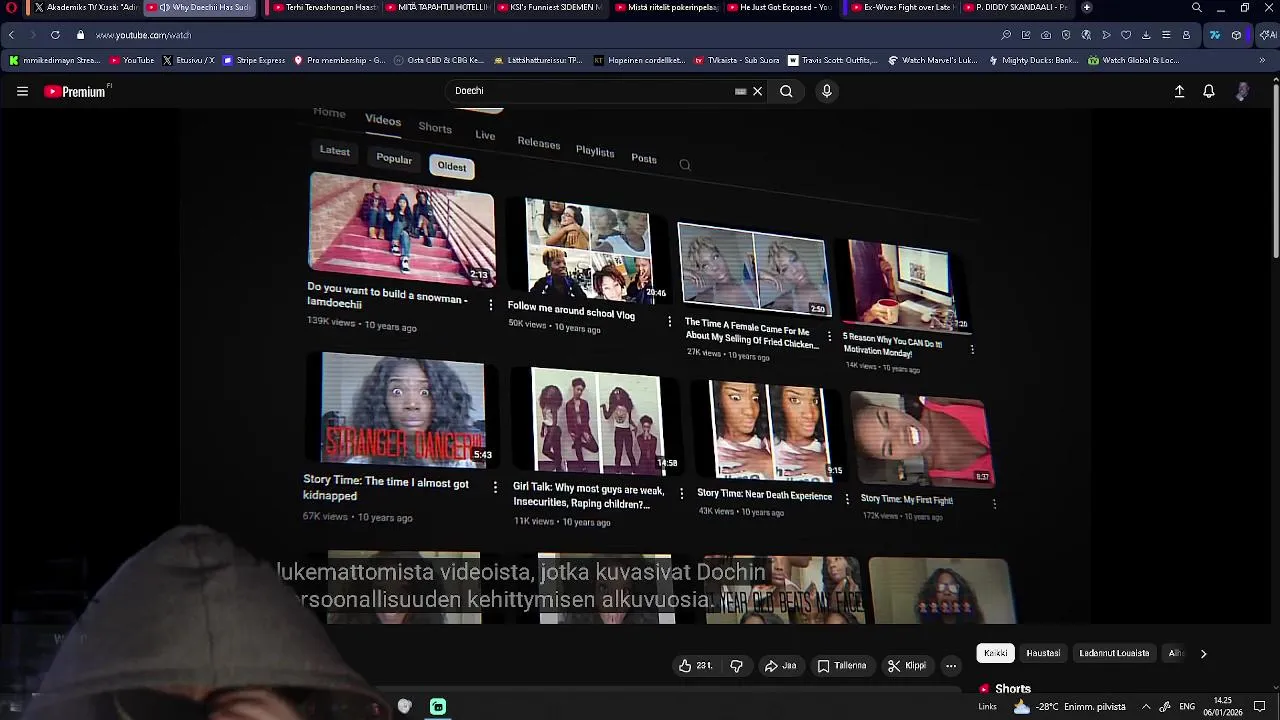Show site info via padlock icon
This screenshot has width=1280, height=720.
pos(81,35)
